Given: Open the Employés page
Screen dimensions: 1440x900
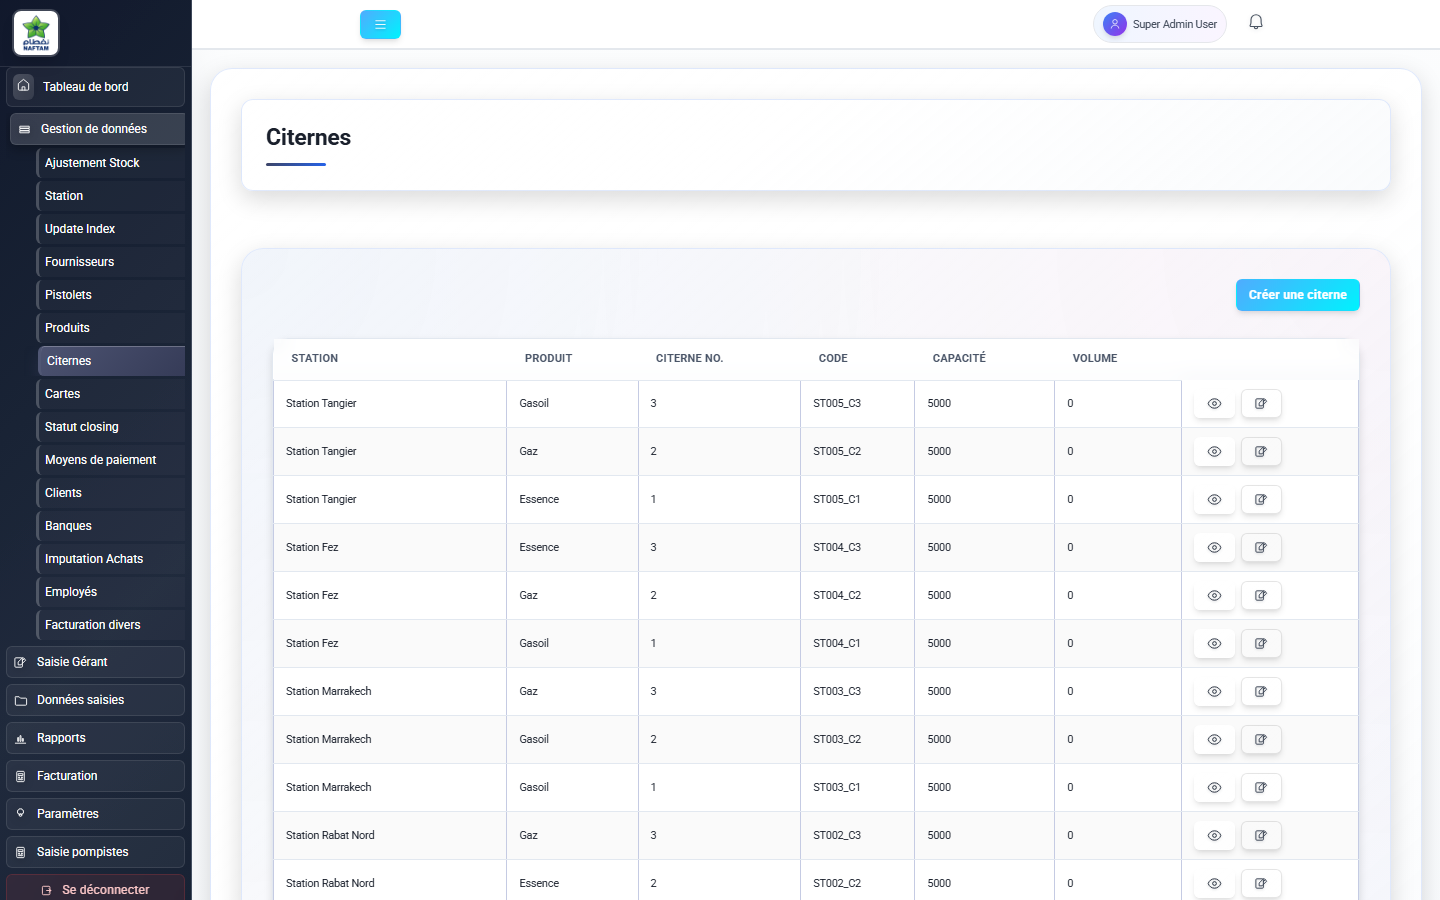Looking at the screenshot, I should click(x=110, y=592).
